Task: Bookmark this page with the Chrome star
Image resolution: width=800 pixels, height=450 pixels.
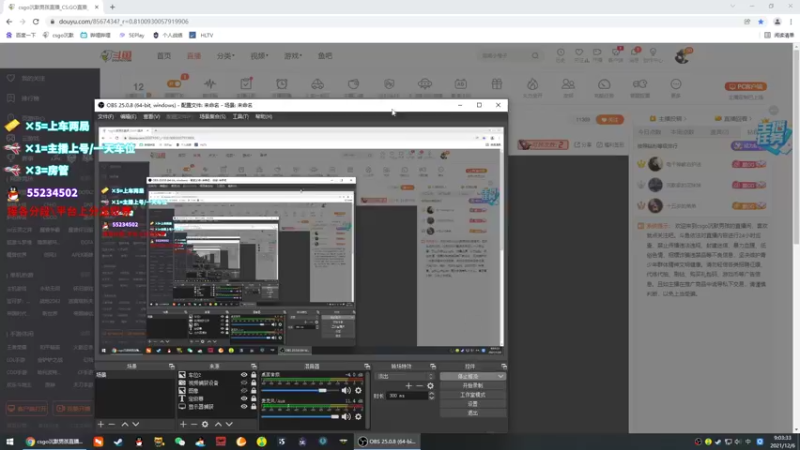Action: (761, 22)
